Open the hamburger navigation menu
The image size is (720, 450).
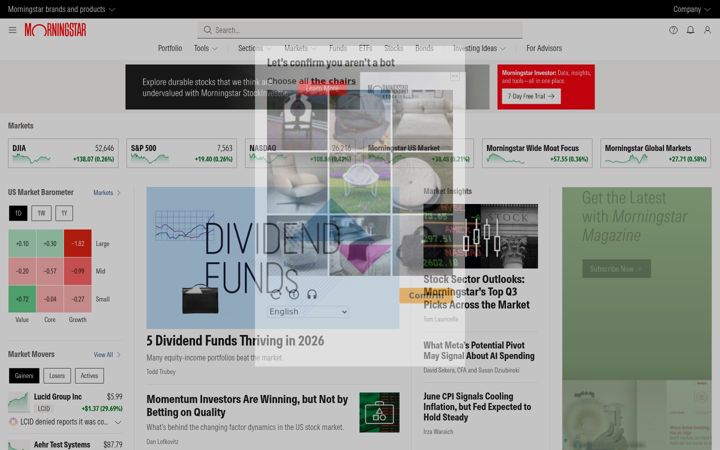tap(12, 30)
